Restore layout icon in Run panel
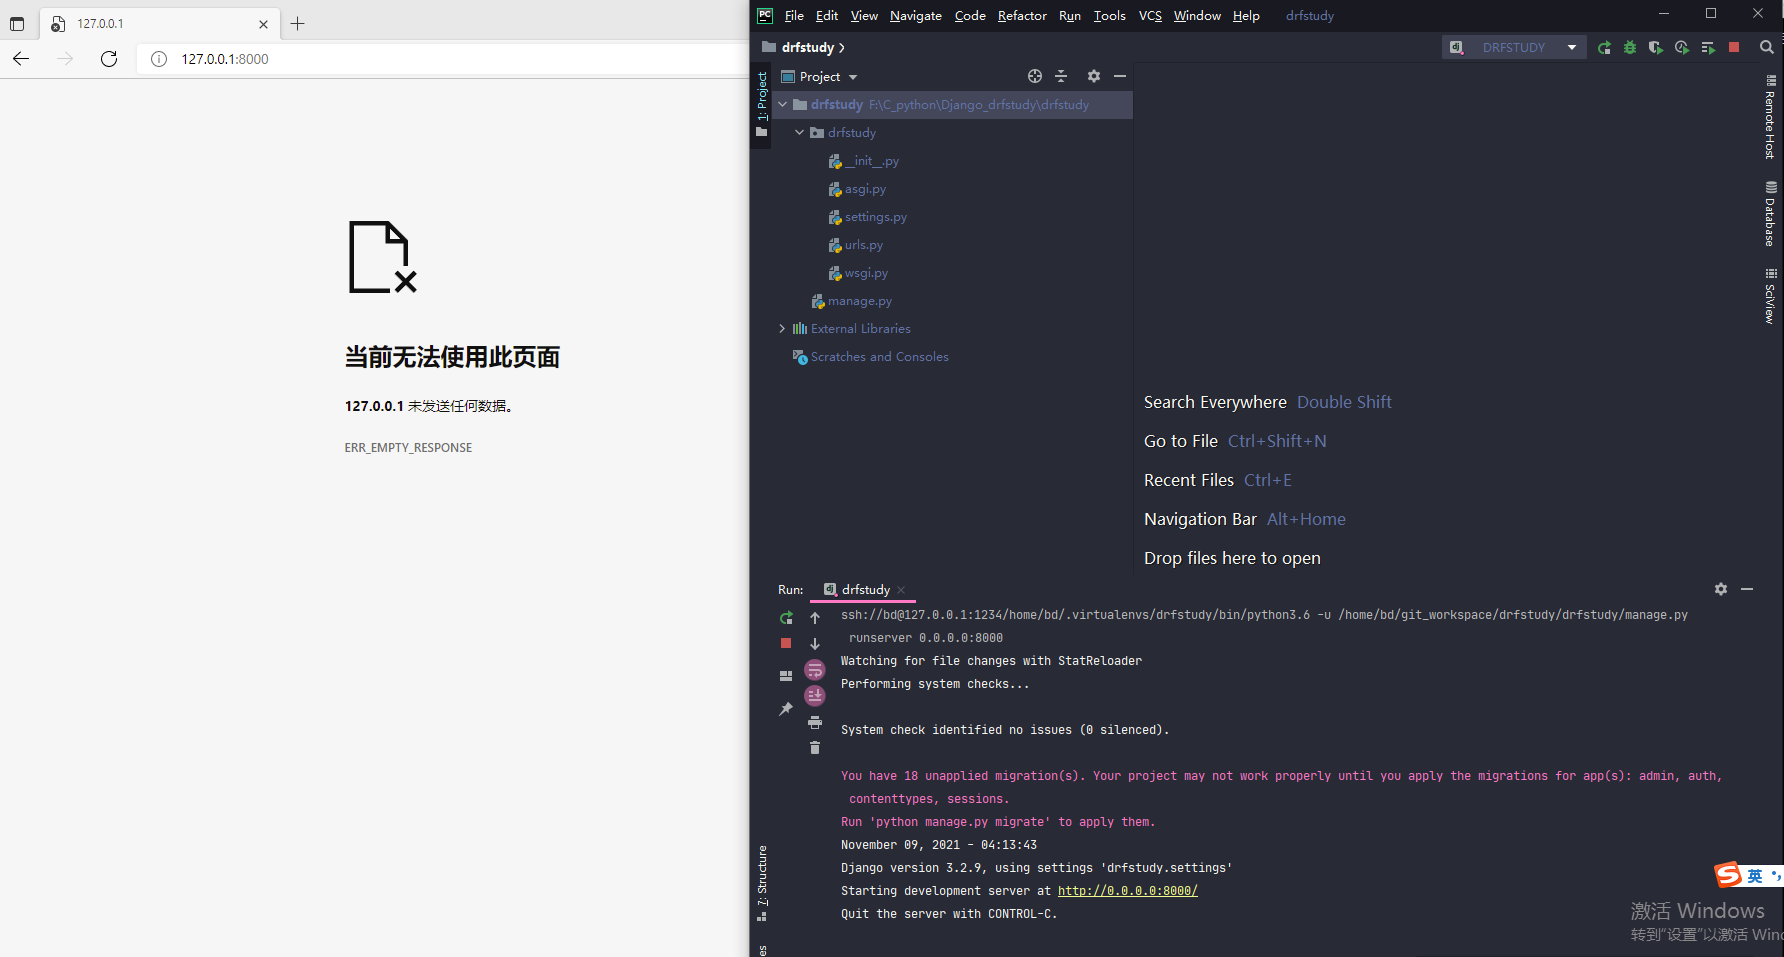The image size is (1784, 957). [x=786, y=676]
